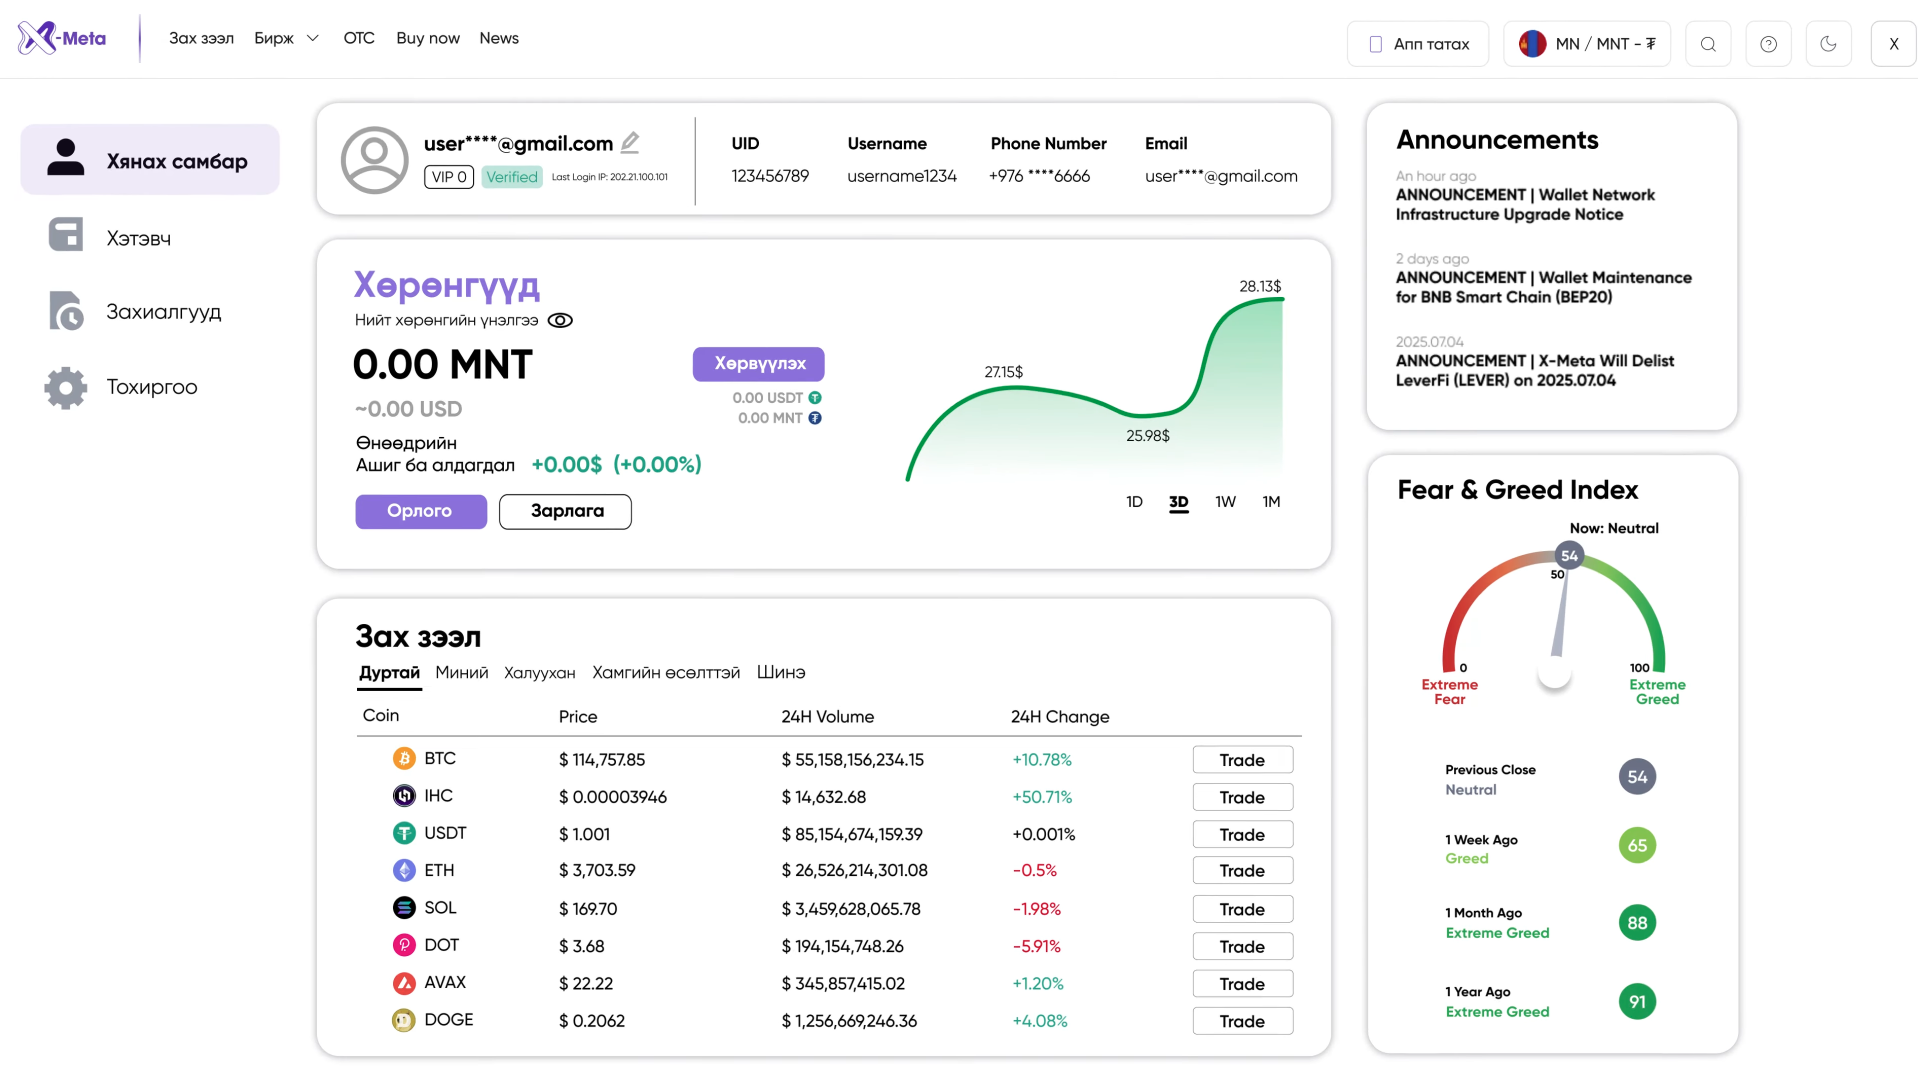Click Trade button for DOT
The image size is (1918, 1073).
(1243, 946)
